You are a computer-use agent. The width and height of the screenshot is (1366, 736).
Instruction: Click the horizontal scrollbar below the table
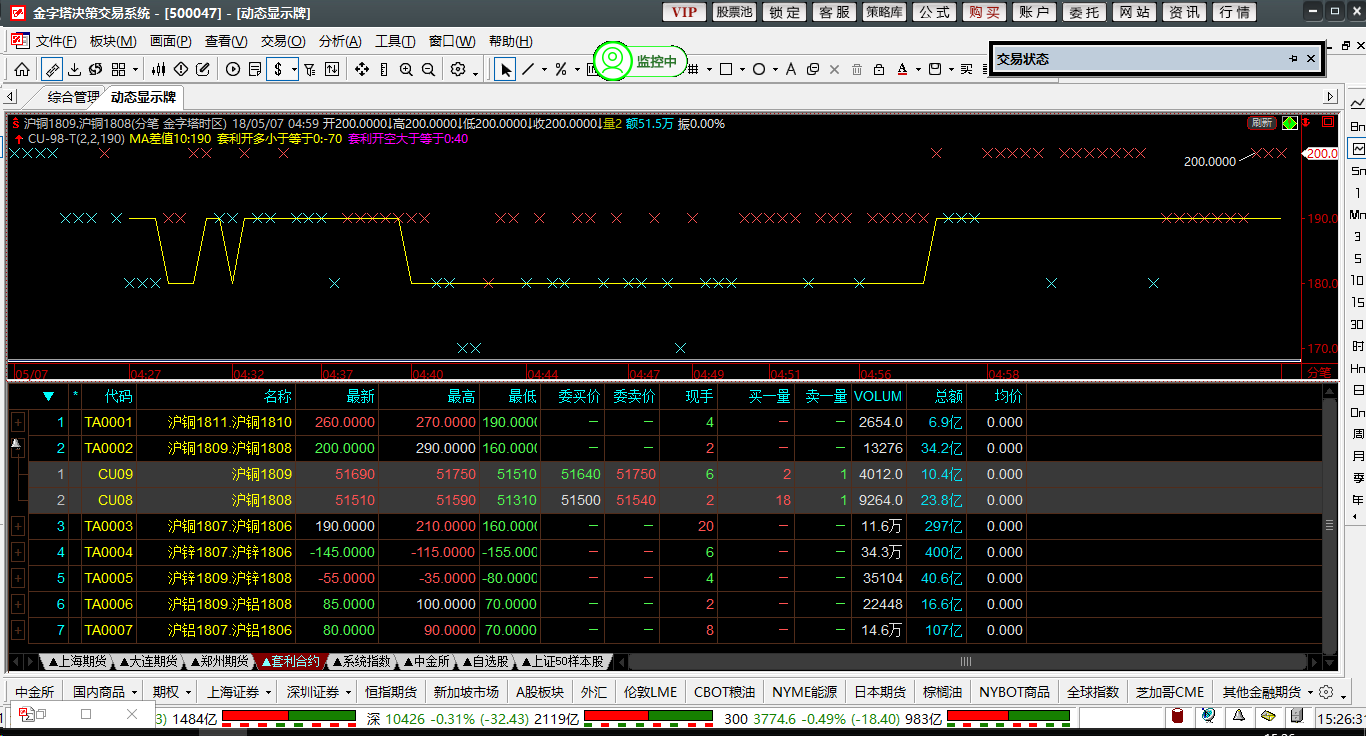click(966, 662)
